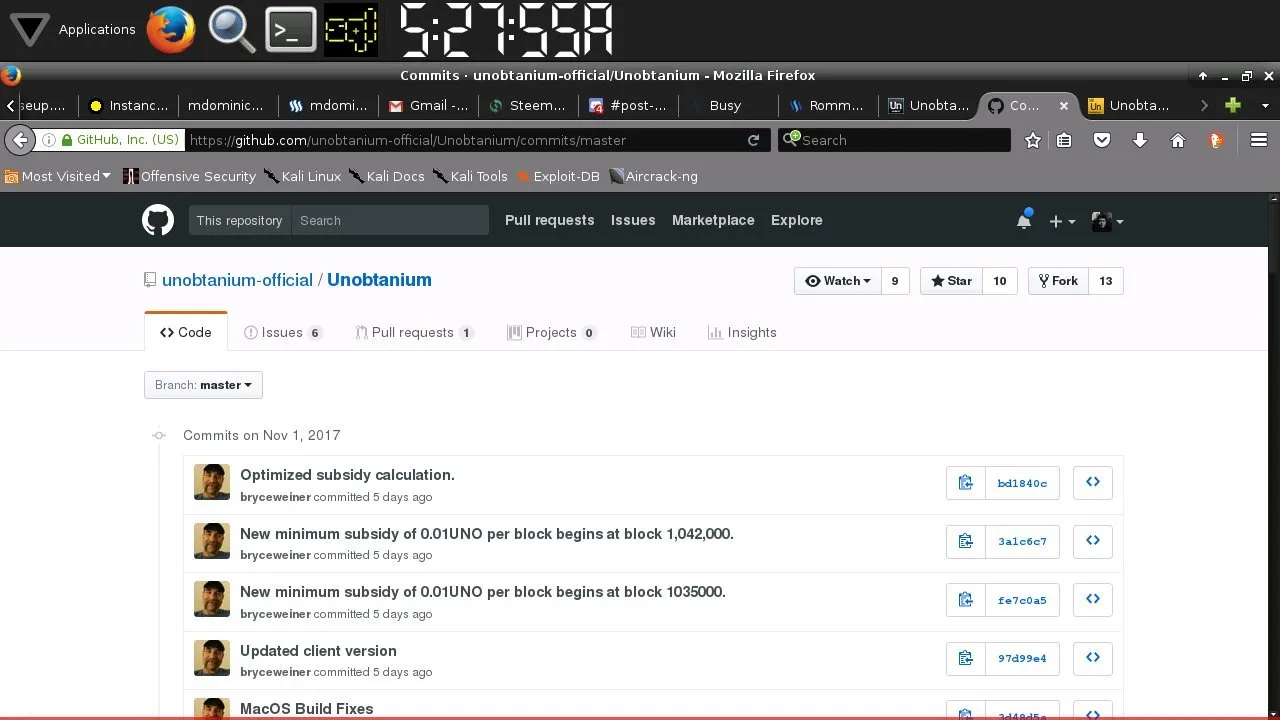Go back one page in Firefox

click(x=20, y=140)
